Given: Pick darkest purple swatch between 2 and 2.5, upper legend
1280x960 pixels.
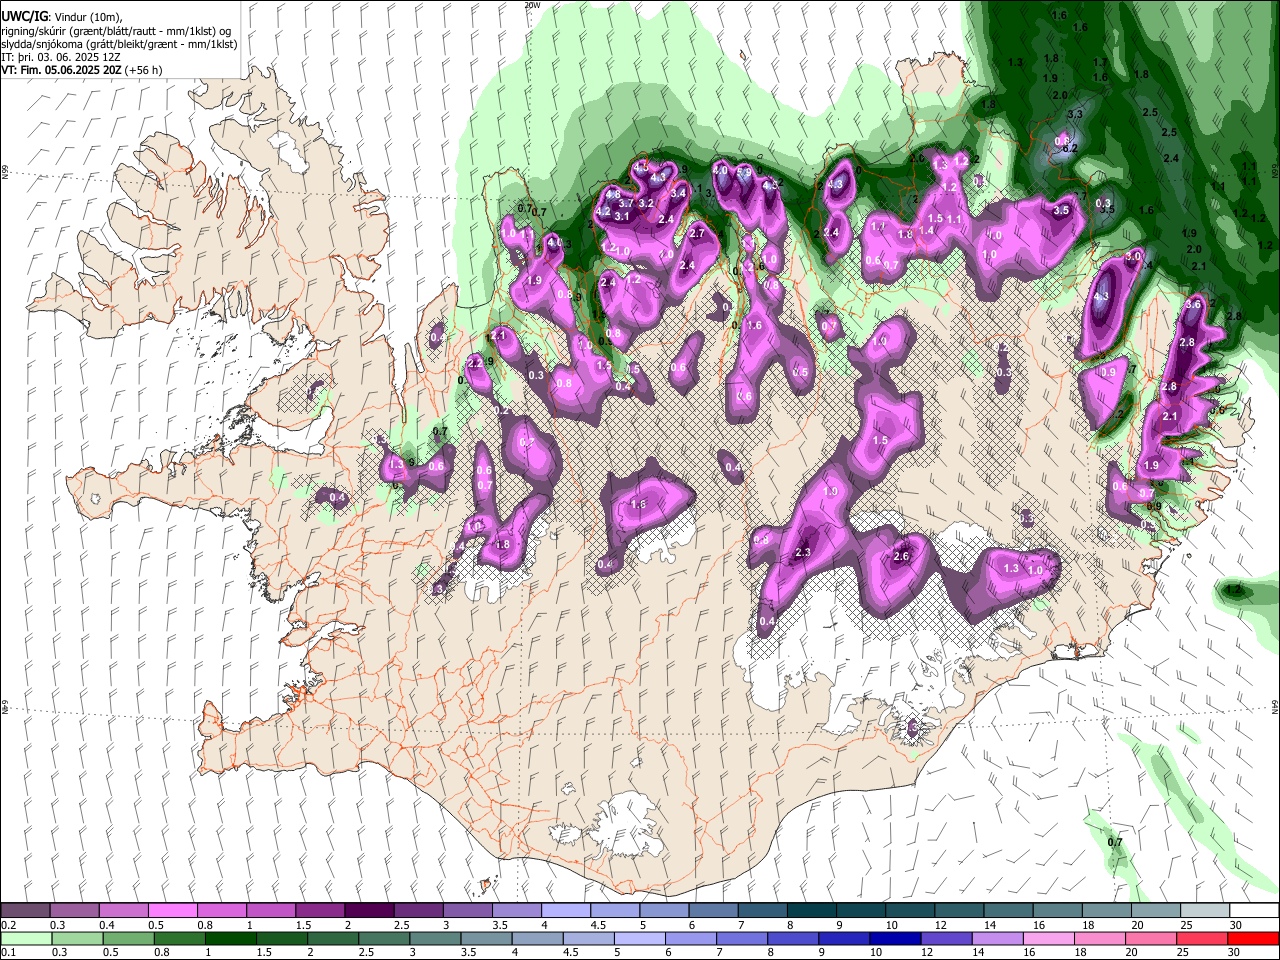Looking at the screenshot, I should tap(369, 911).
